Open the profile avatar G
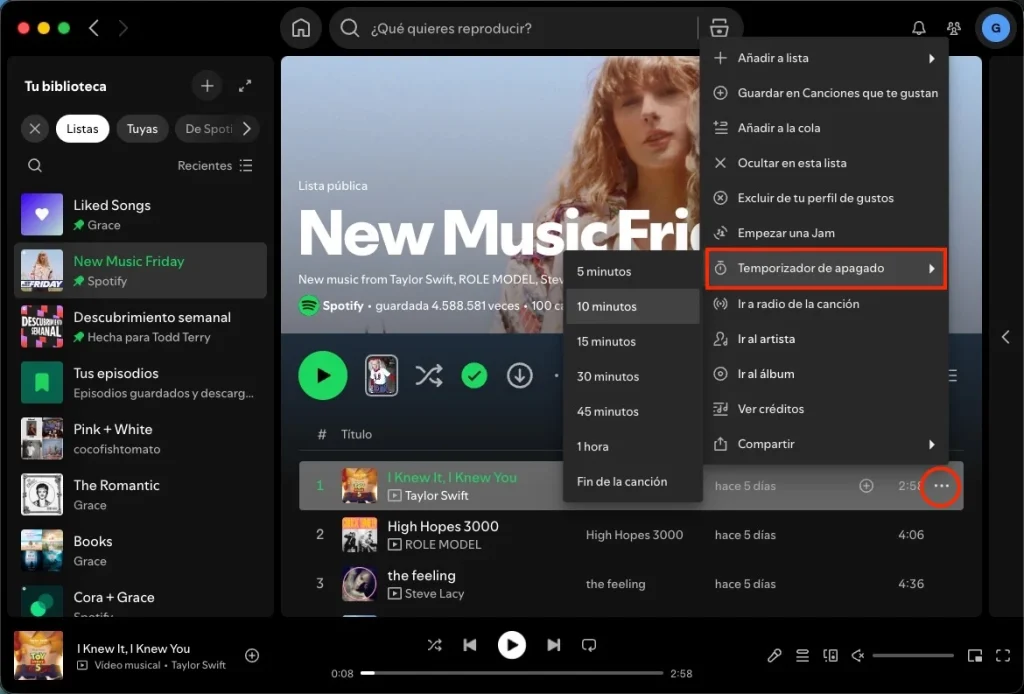1024x694 pixels. 995,28
